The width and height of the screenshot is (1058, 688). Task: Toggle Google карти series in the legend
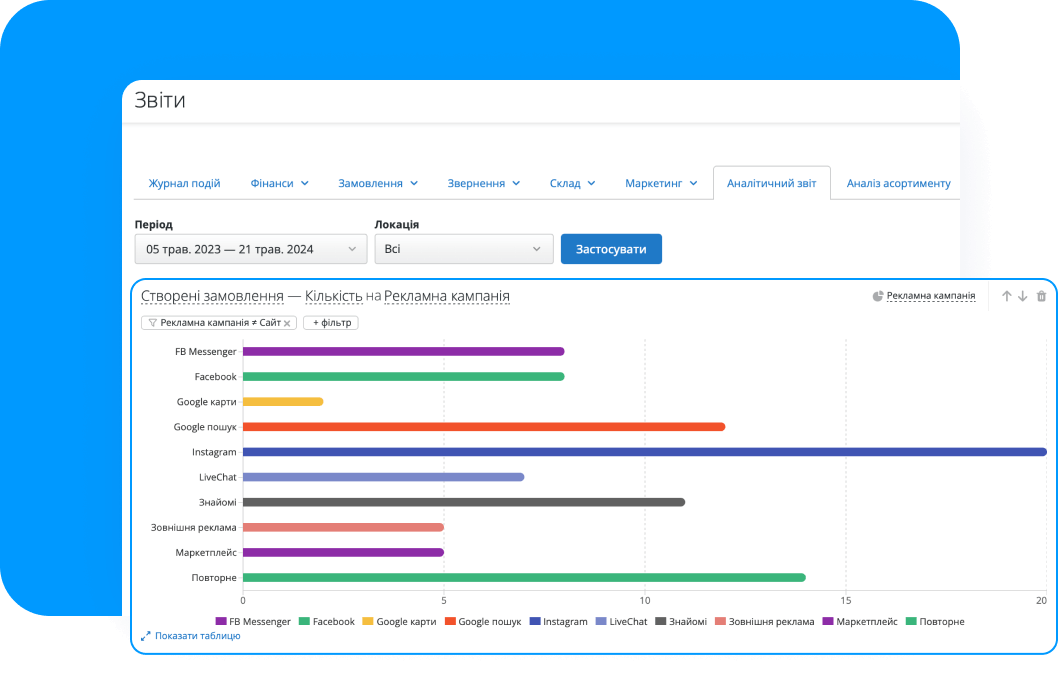399,621
